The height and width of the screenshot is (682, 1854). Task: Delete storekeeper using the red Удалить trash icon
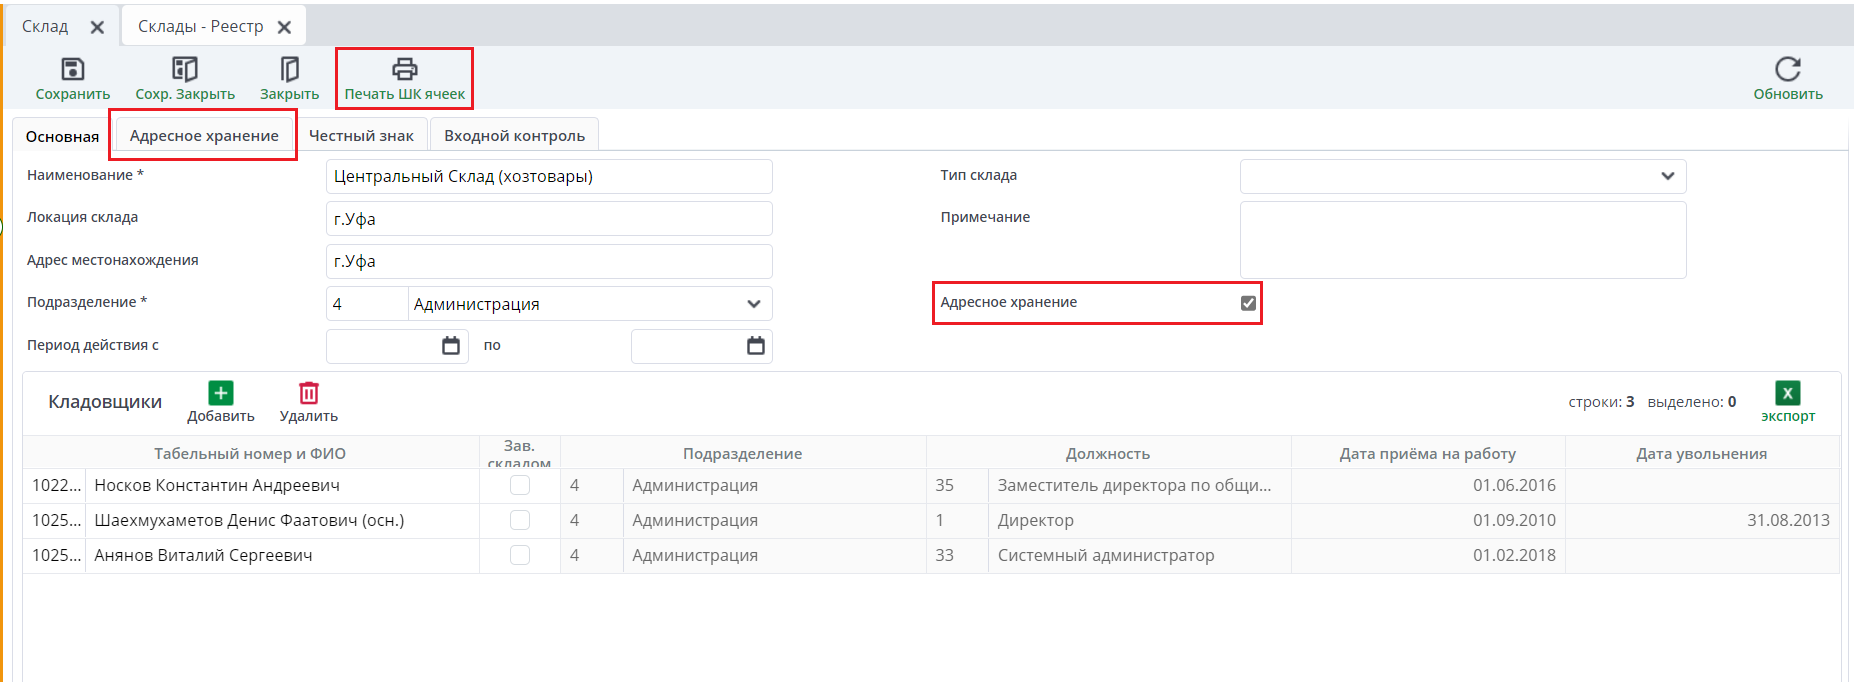(x=309, y=393)
